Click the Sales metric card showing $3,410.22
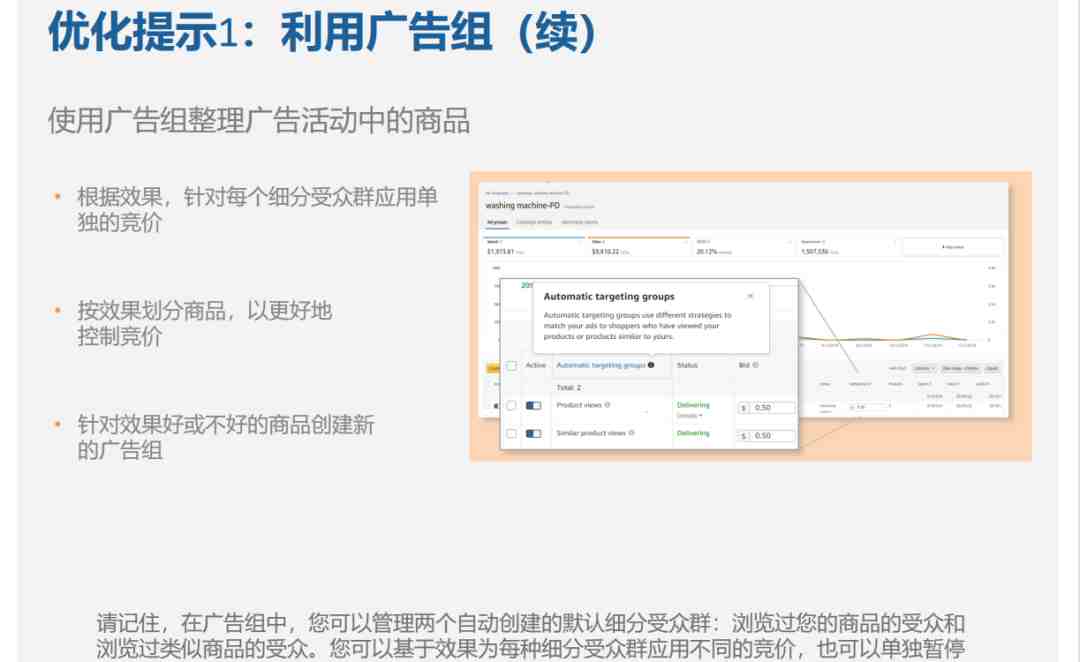Viewport: 1080px width, 662px height. (x=639, y=247)
